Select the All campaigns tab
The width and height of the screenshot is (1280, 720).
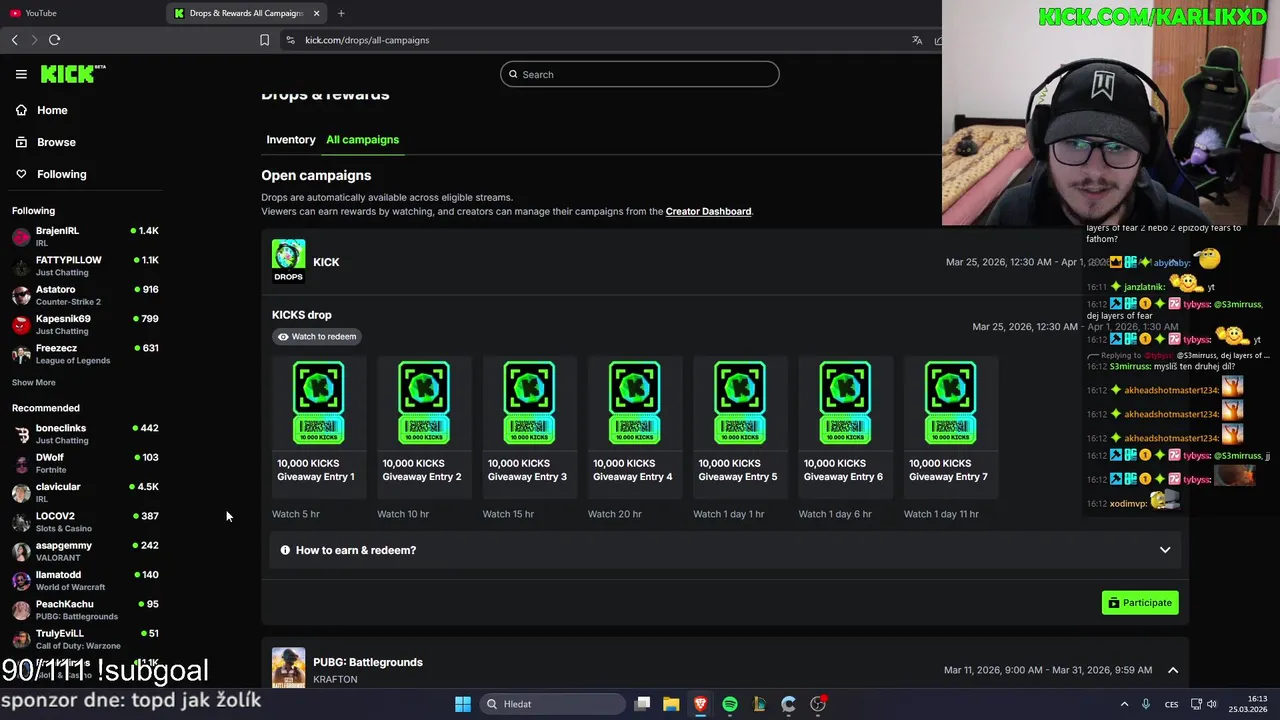[362, 139]
